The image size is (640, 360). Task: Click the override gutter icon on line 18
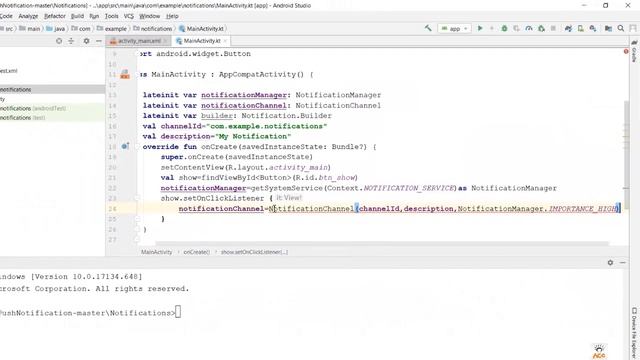coord(125,146)
